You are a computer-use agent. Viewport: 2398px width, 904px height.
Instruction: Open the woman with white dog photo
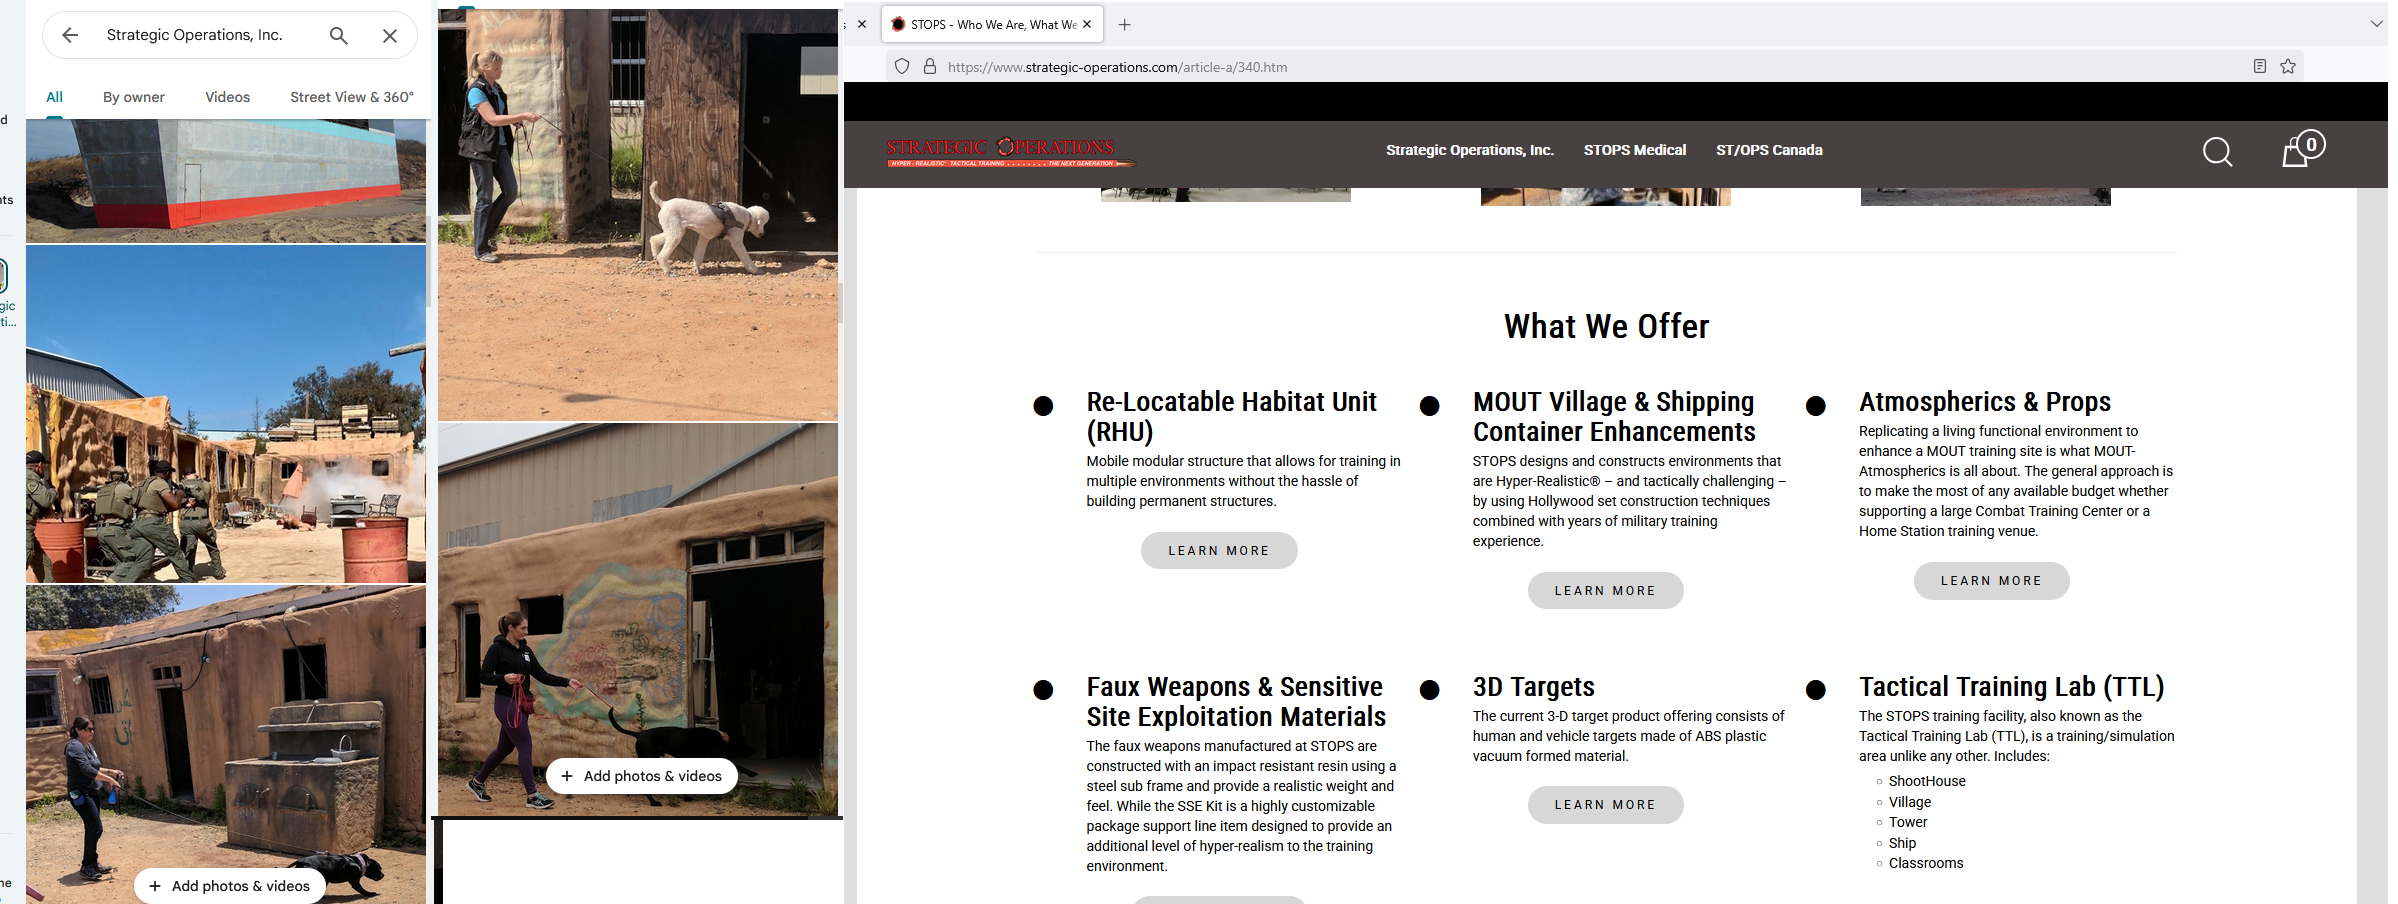click(x=638, y=215)
